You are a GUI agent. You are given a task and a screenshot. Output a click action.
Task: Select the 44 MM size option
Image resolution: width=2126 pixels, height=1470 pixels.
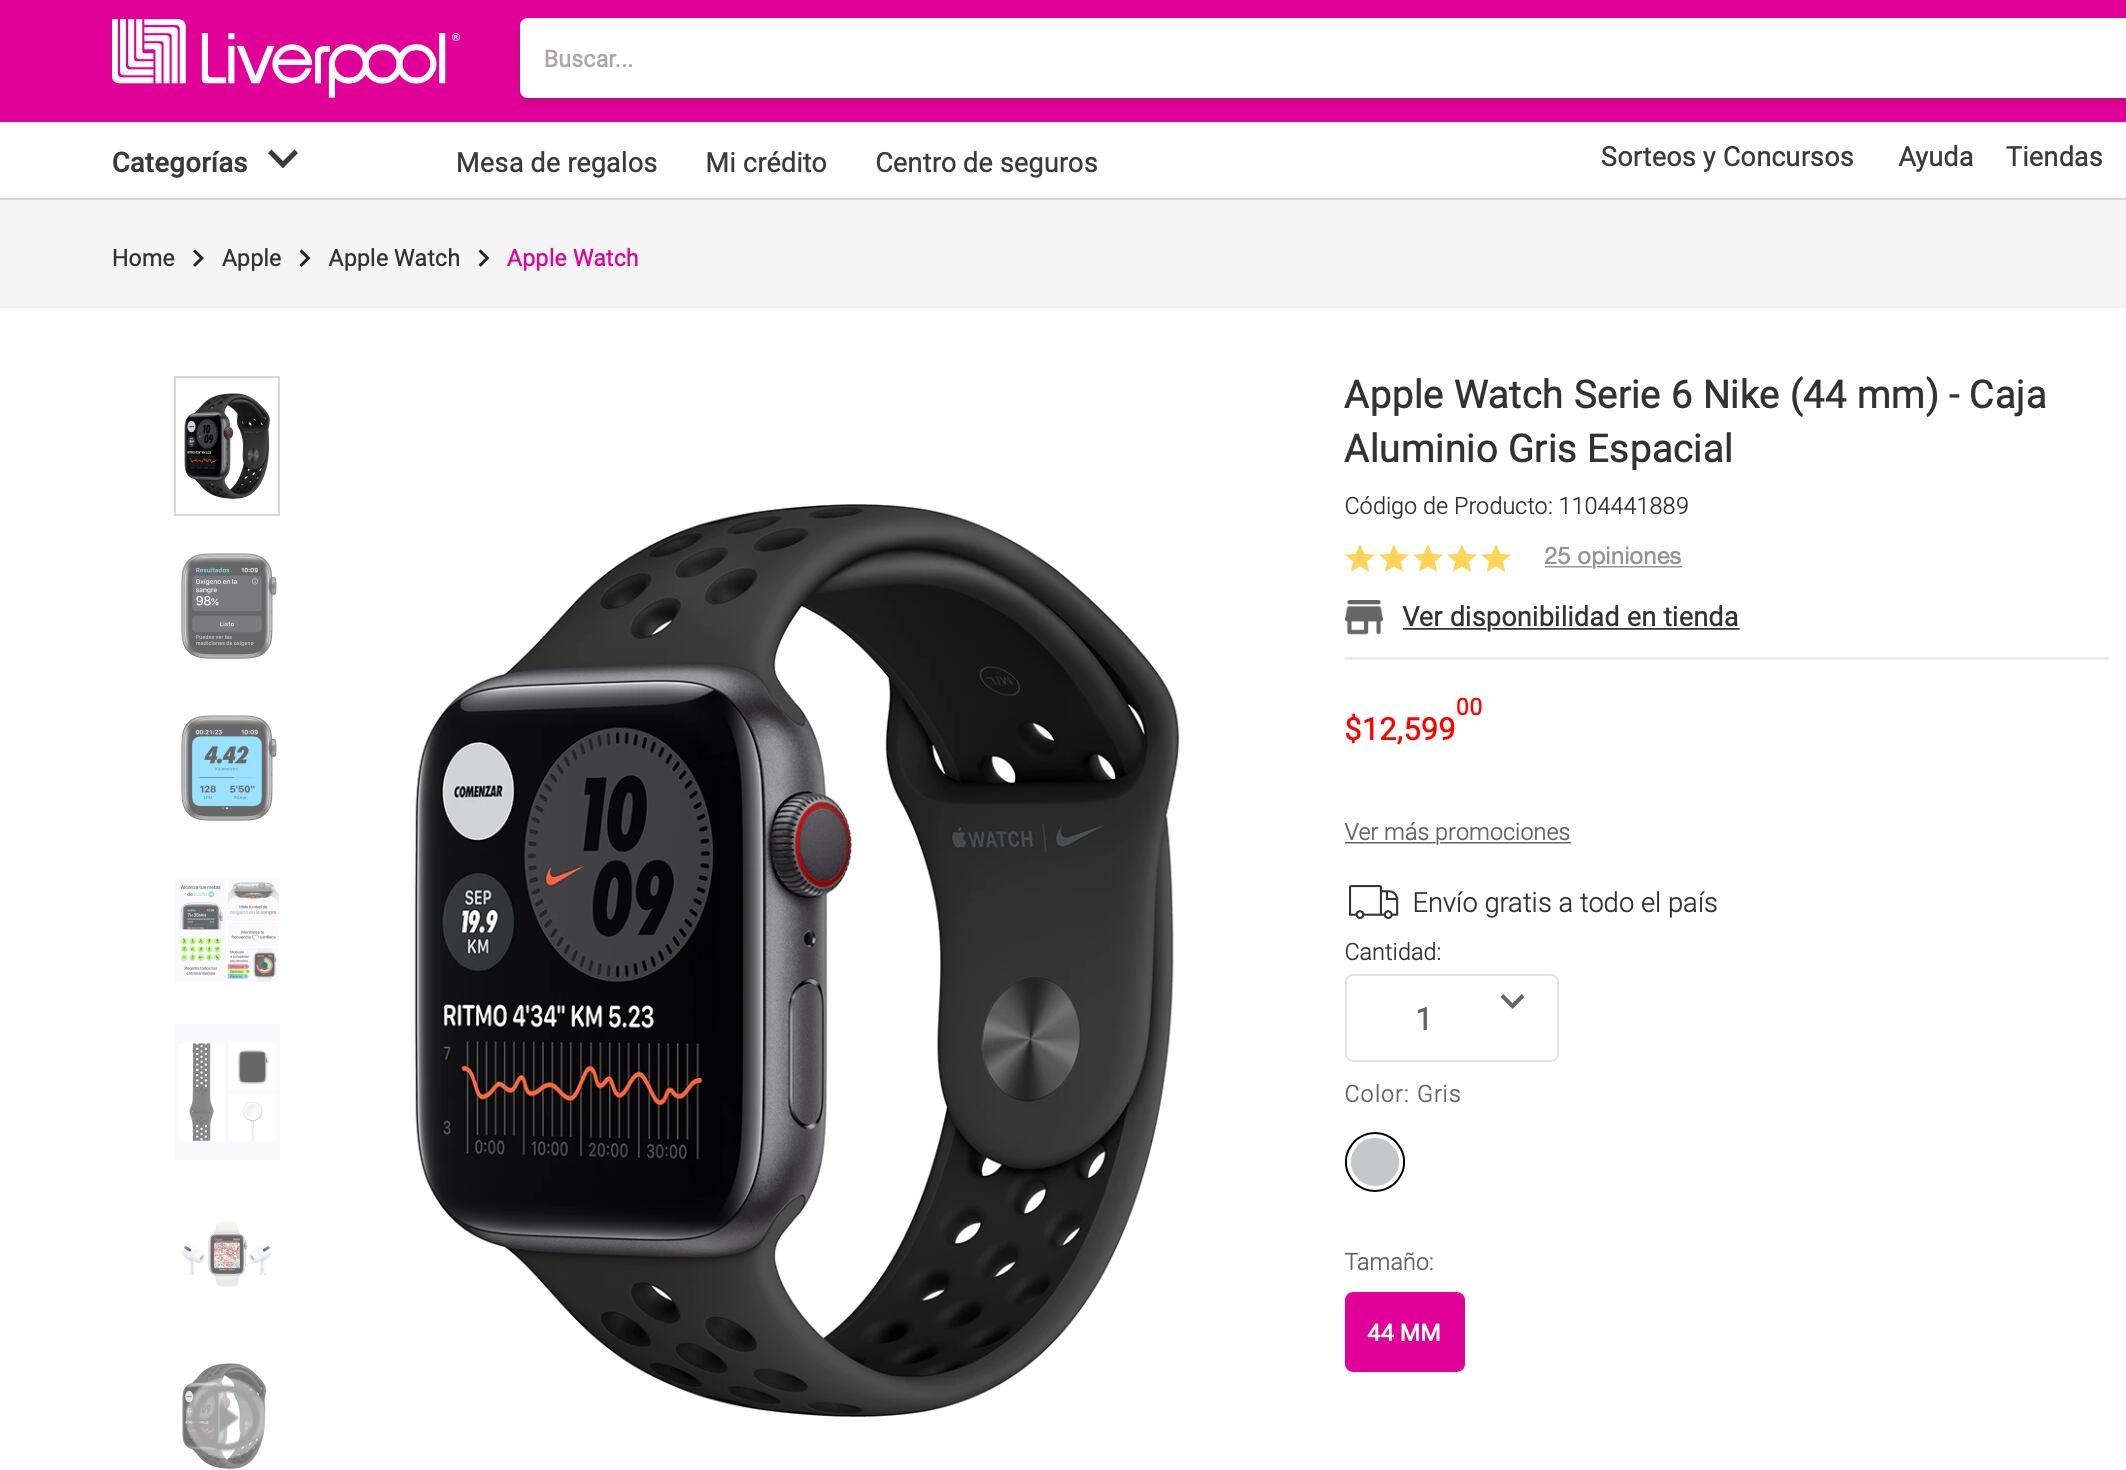click(1404, 1332)
